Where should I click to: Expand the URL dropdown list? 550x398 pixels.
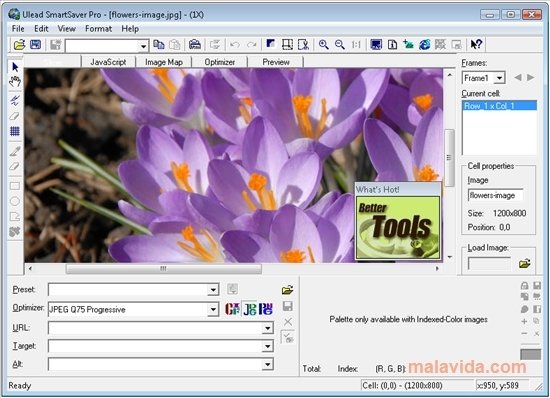(267, 328)
